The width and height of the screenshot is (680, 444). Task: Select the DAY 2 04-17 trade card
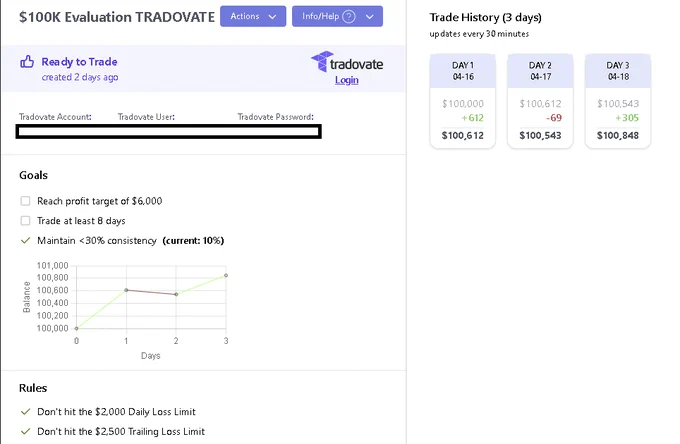(x=540, y=101)
